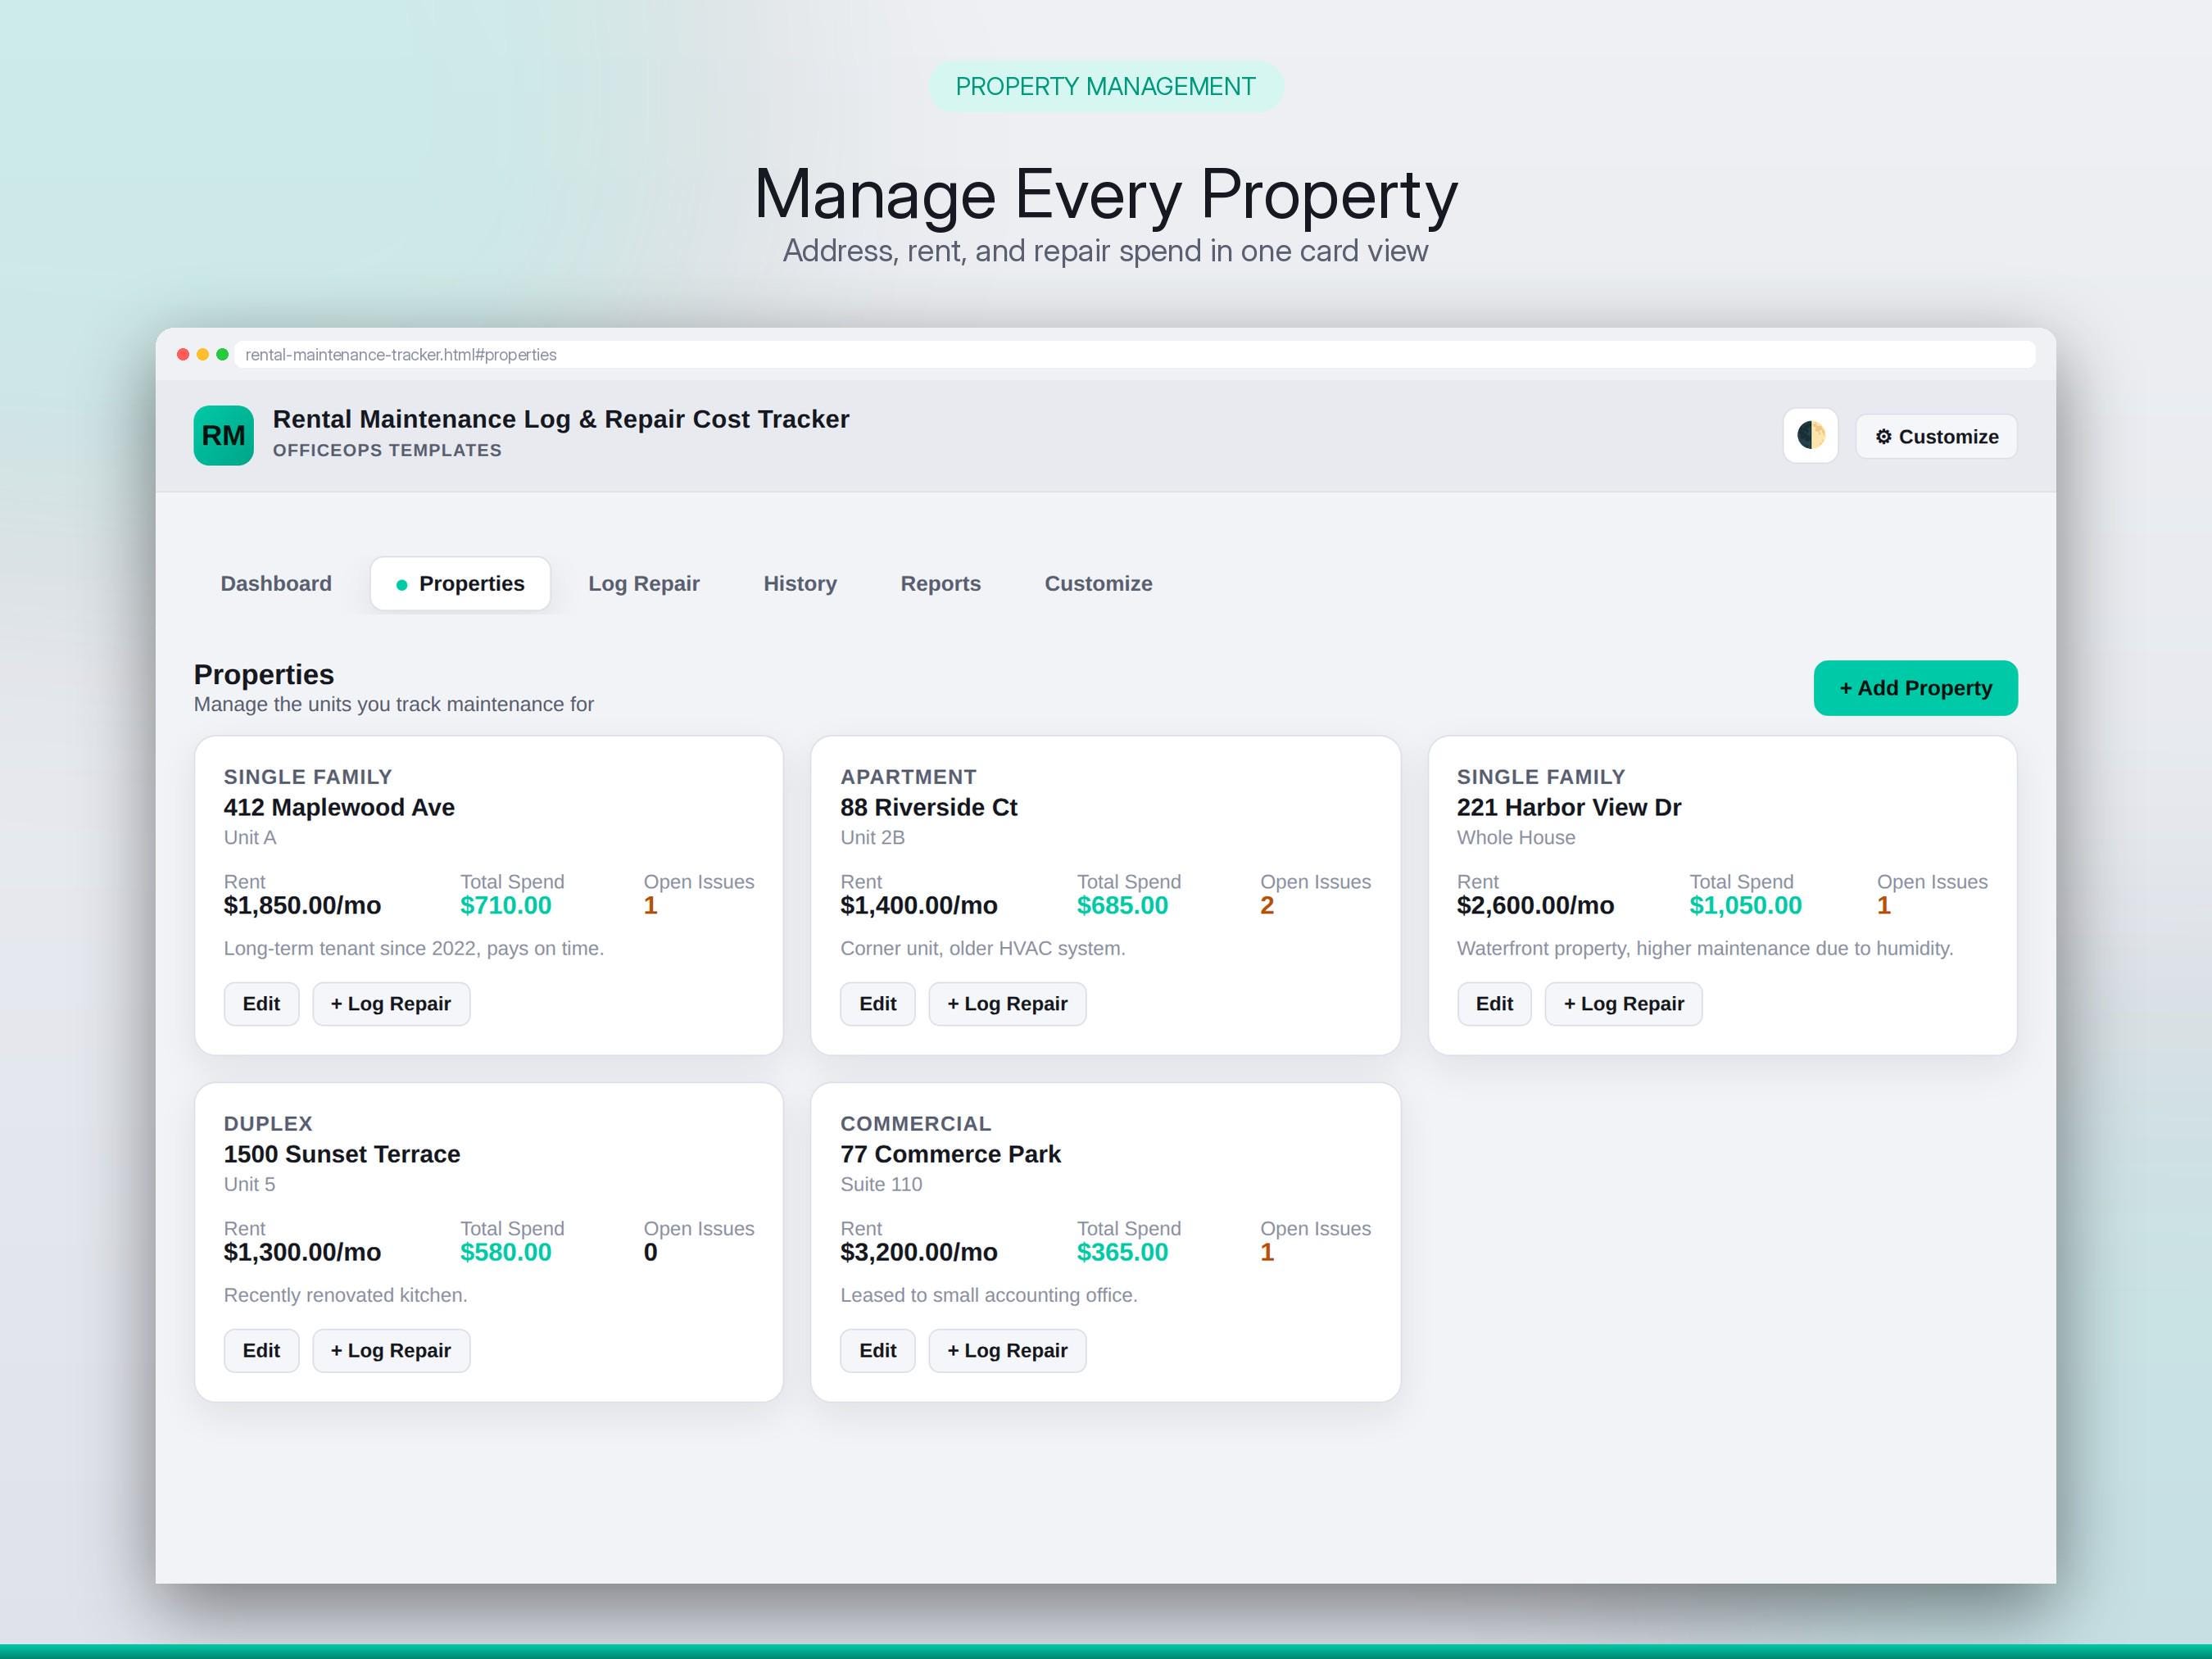Click the $580.00 total spend value
The image size is (2212, 1659).
pos(506,1252)
